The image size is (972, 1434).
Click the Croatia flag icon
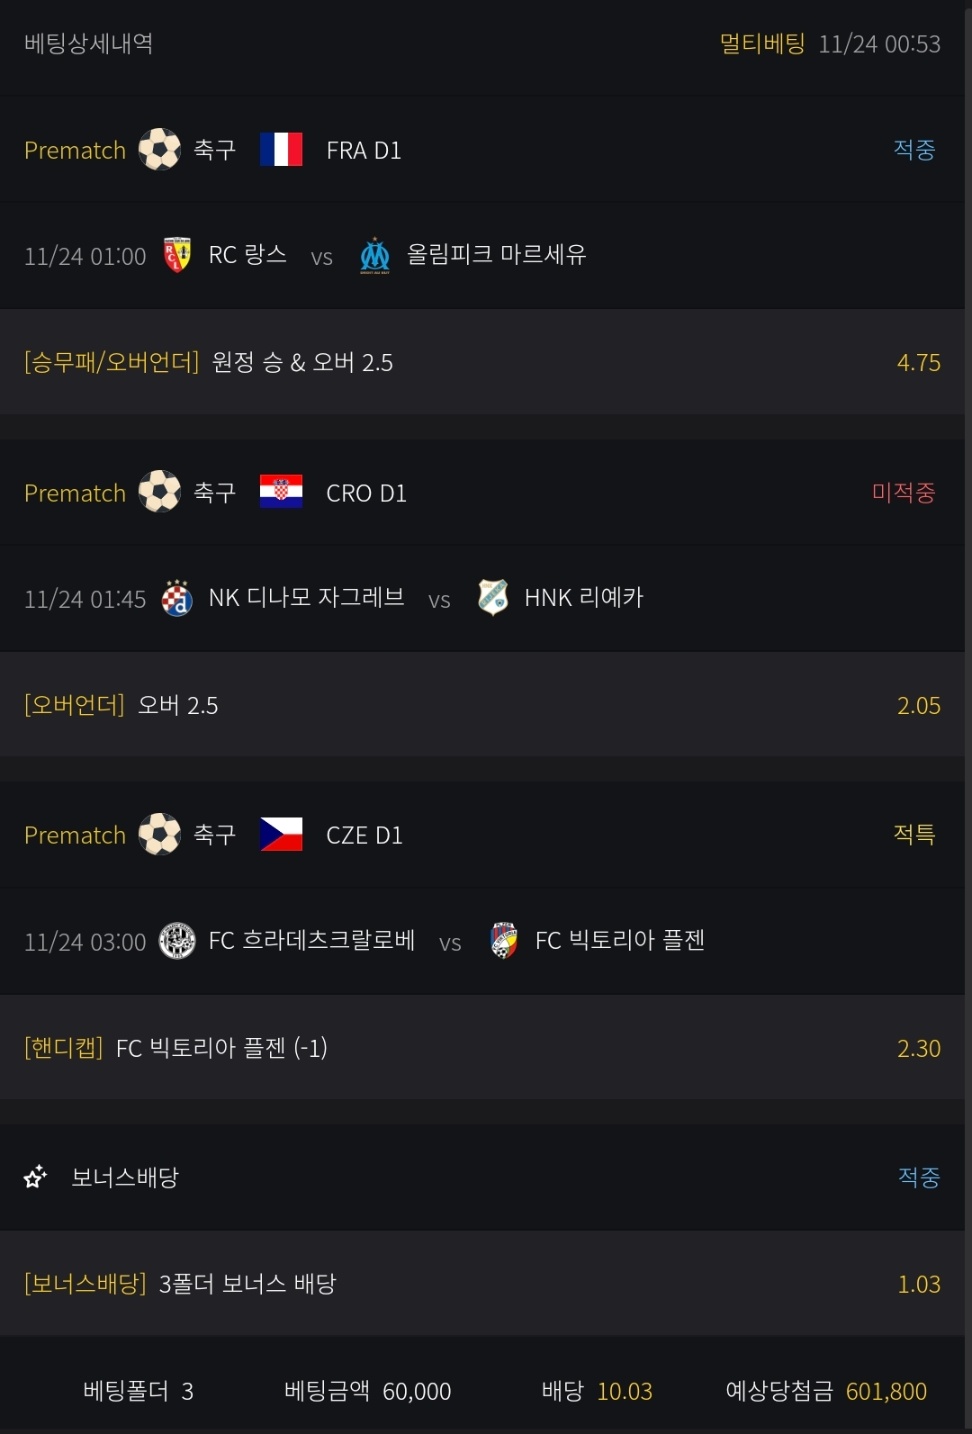pyautogui.click(x=281, y=492)
